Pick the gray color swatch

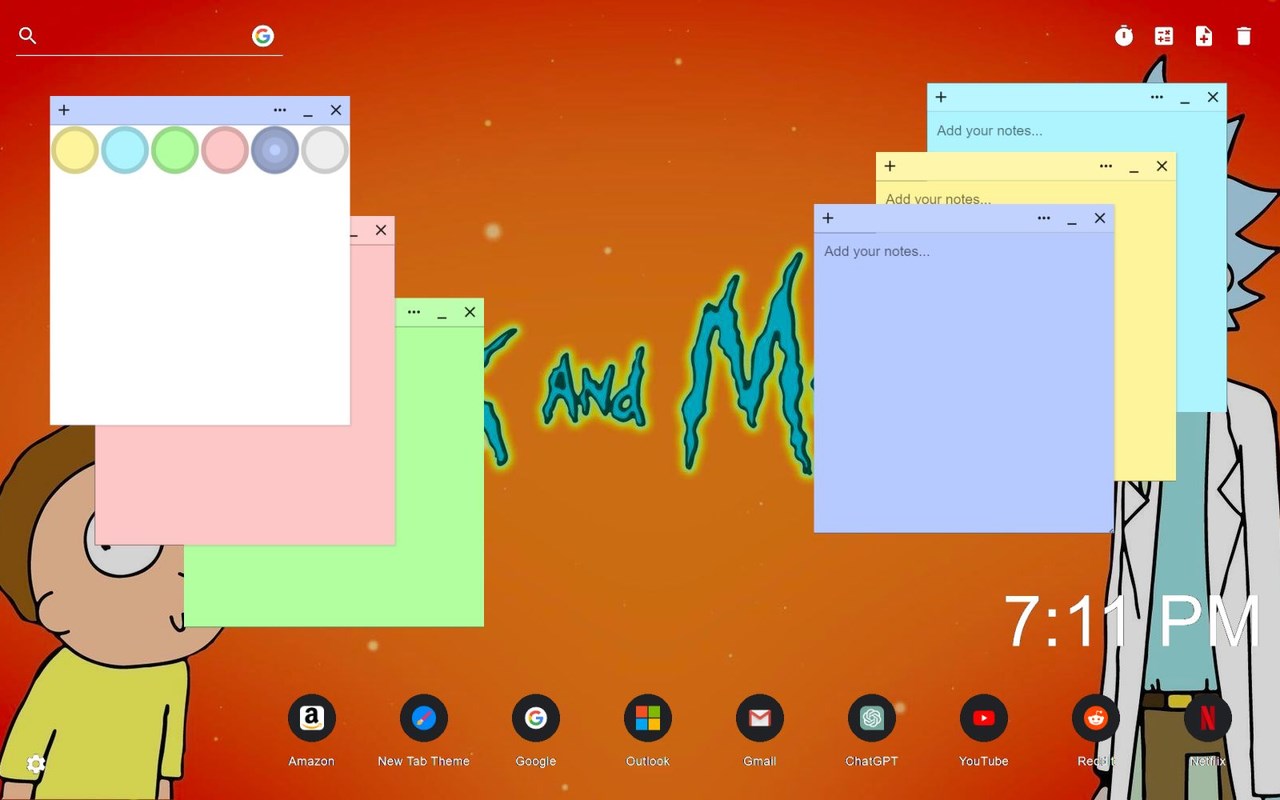tap(325, 150)
